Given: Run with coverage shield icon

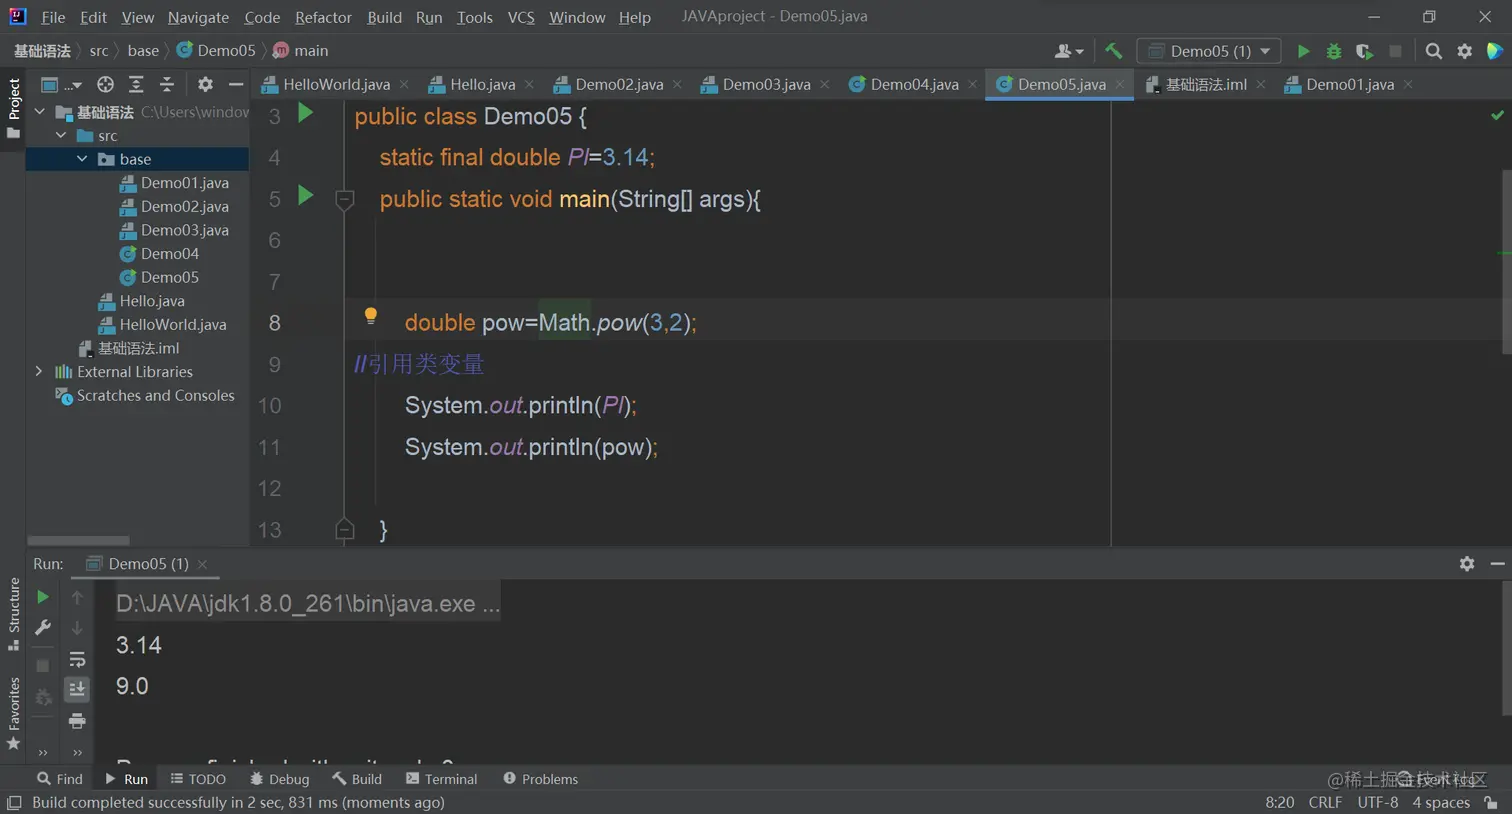Looking at the screenshot, I should 1364,51.
